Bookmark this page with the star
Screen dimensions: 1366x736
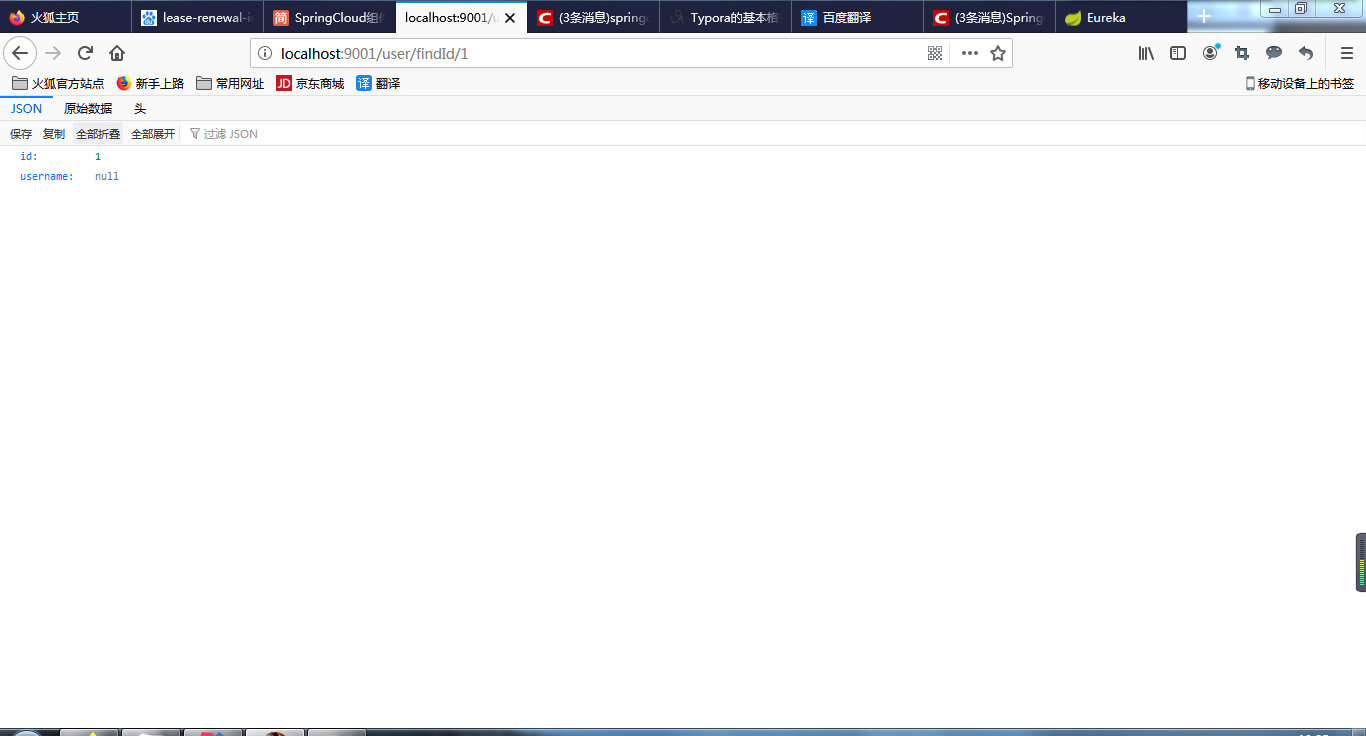(998, 53)
